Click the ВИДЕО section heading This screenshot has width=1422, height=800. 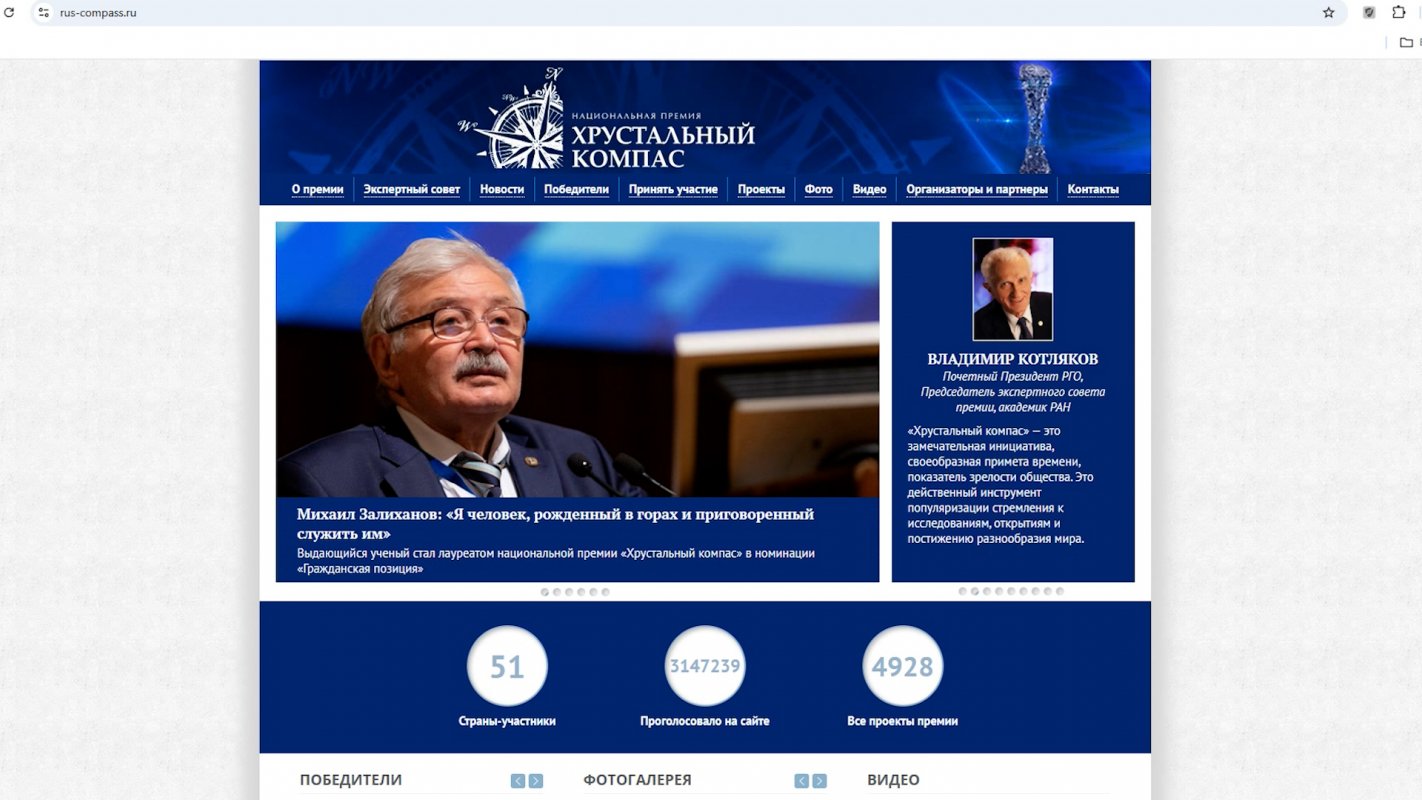pyautogui.click(x=894, y=780)
